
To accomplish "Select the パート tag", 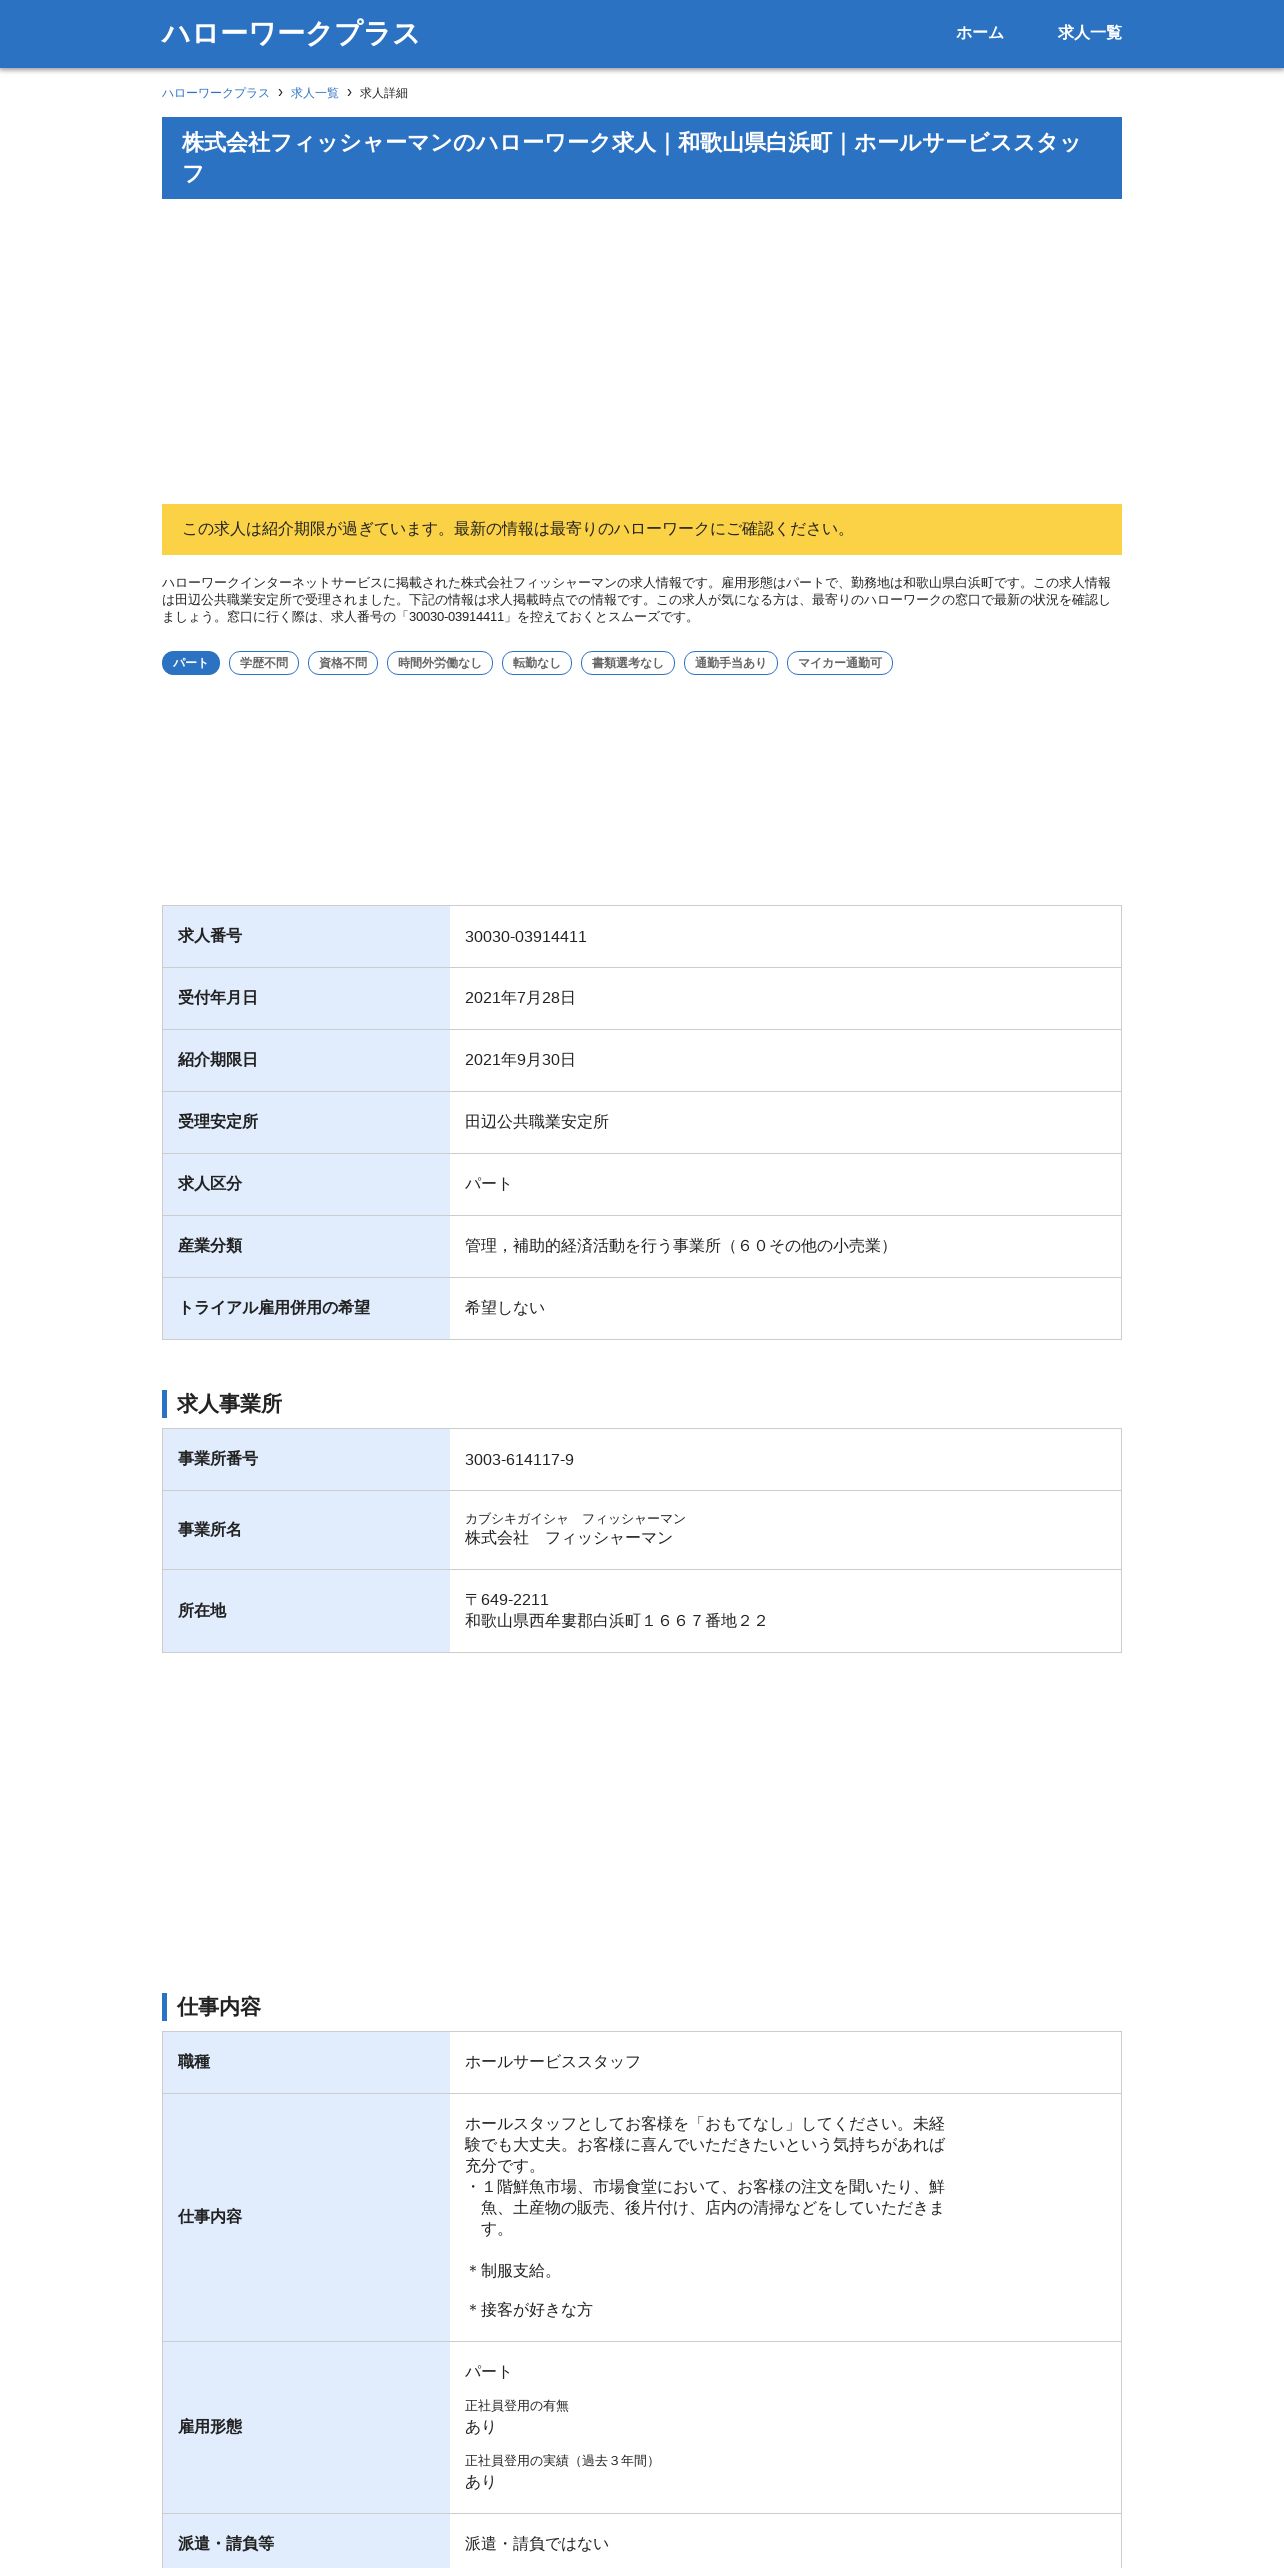I will pyautogui.click(x=191, y=663).
